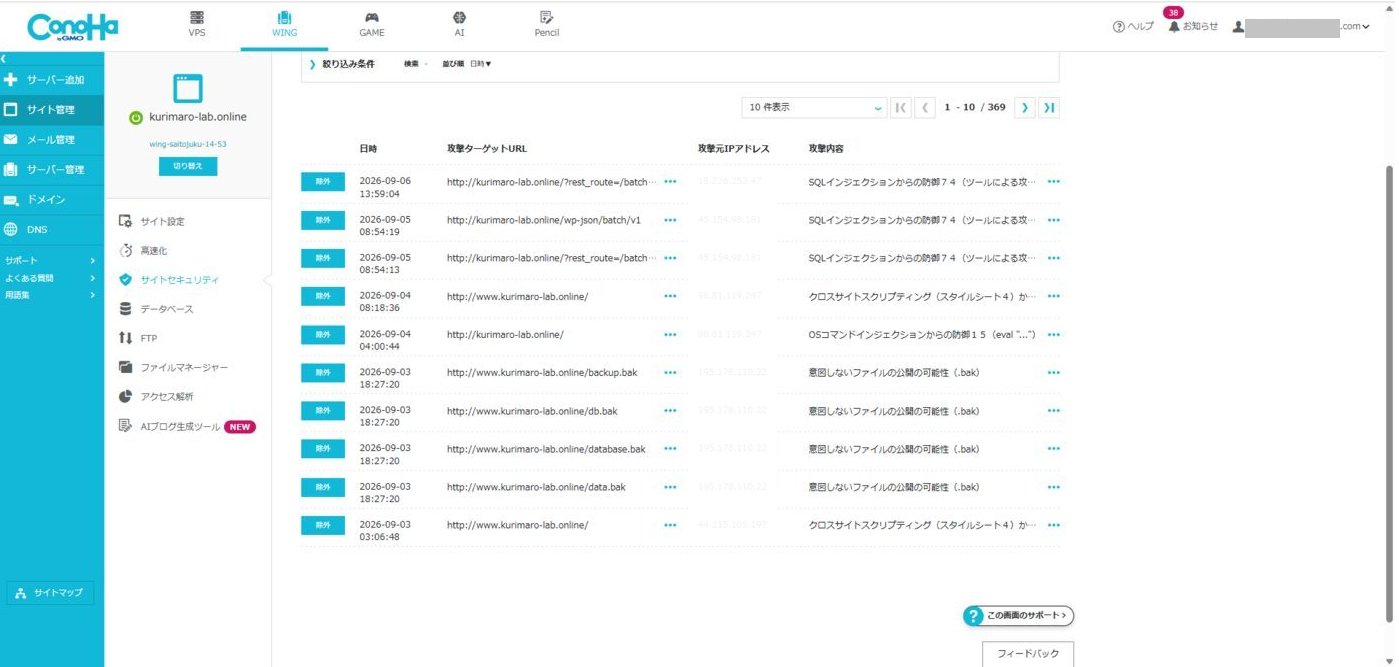Open FTP in the site menu
Viewport: 1399px width, 667px height.
coord(138,338)
